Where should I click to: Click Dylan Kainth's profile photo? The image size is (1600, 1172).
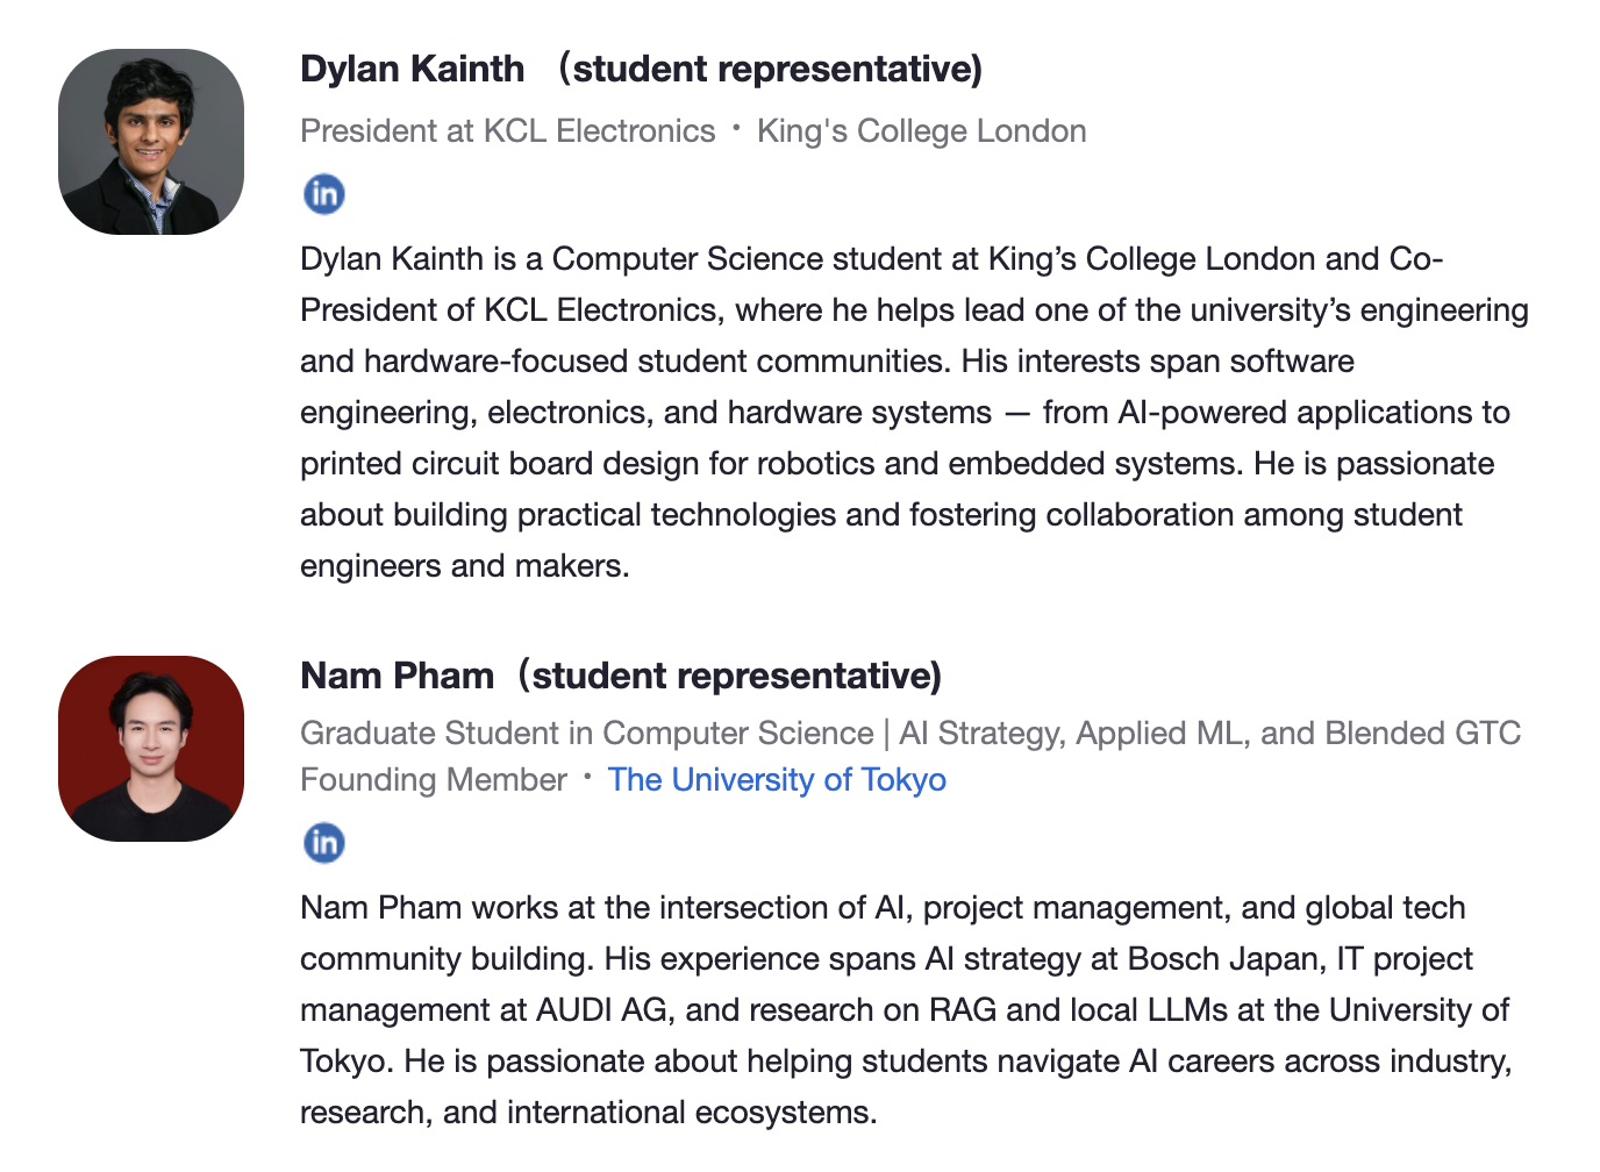[151, 142]
